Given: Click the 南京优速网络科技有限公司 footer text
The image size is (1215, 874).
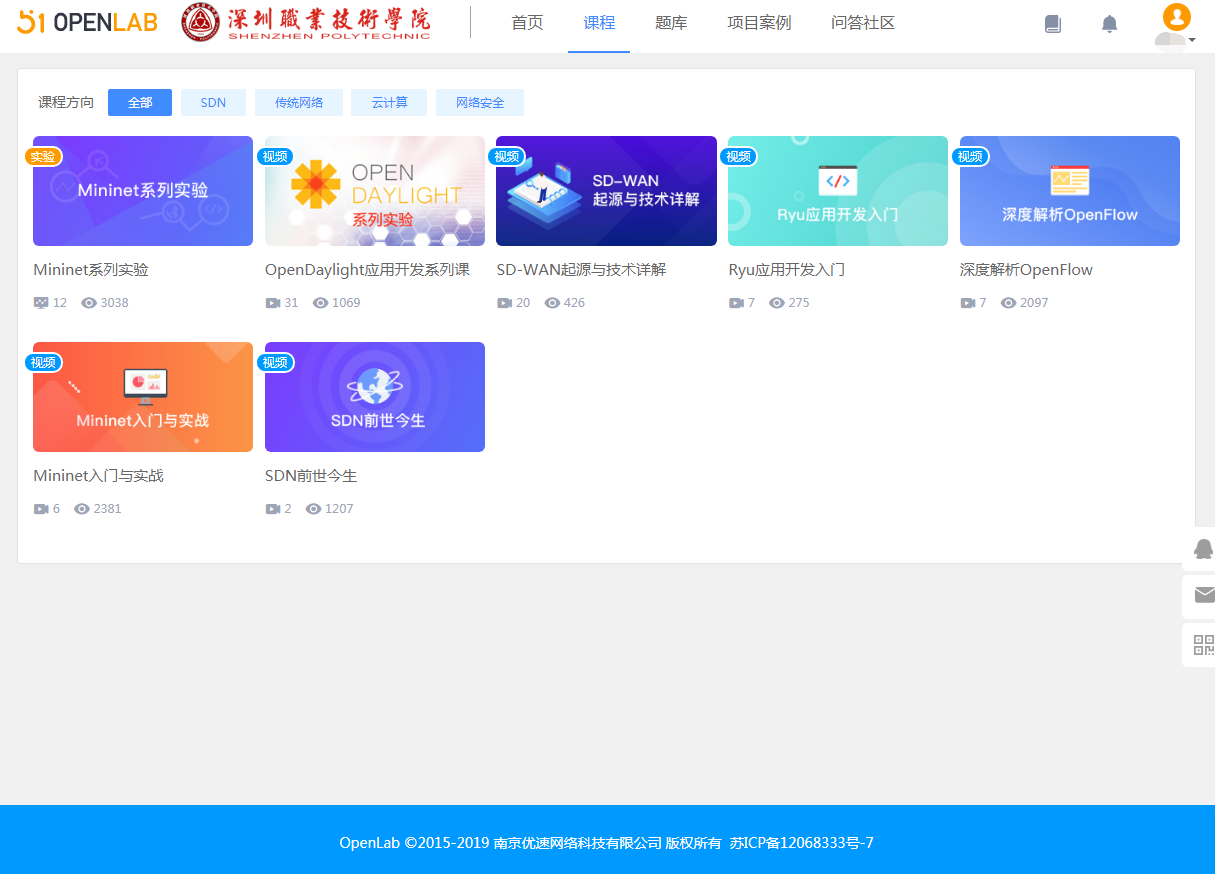Looking at the screenshot, I should pyautogui.click(x=578, y=843).
